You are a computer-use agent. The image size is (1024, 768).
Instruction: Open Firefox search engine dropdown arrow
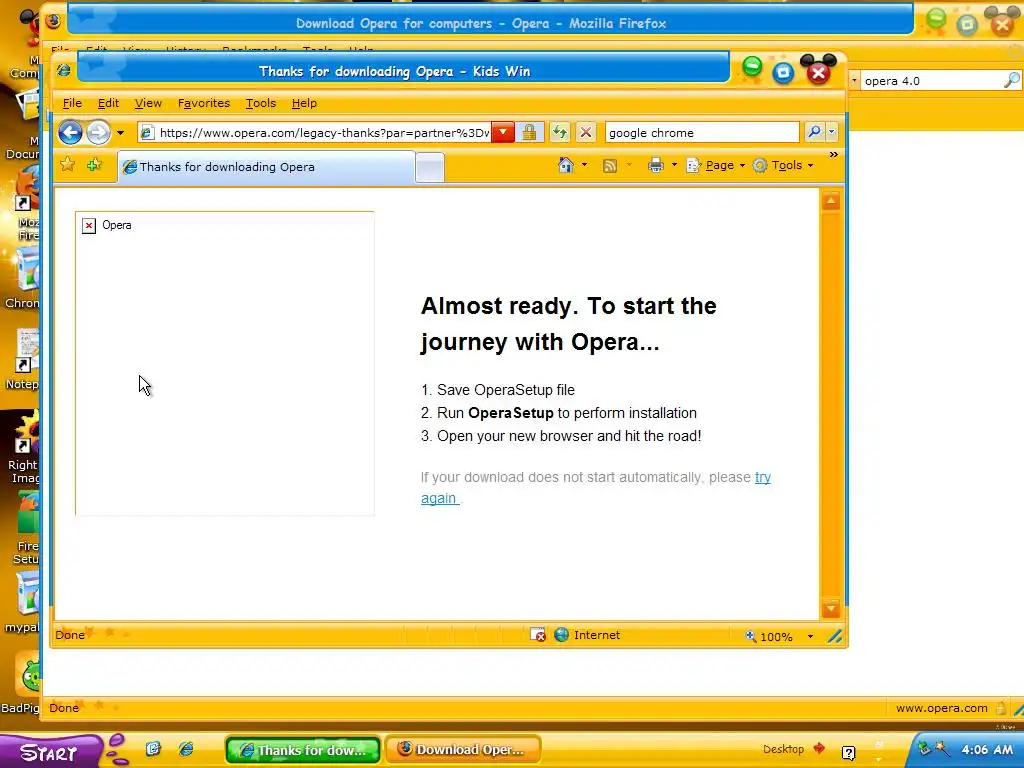854,81
